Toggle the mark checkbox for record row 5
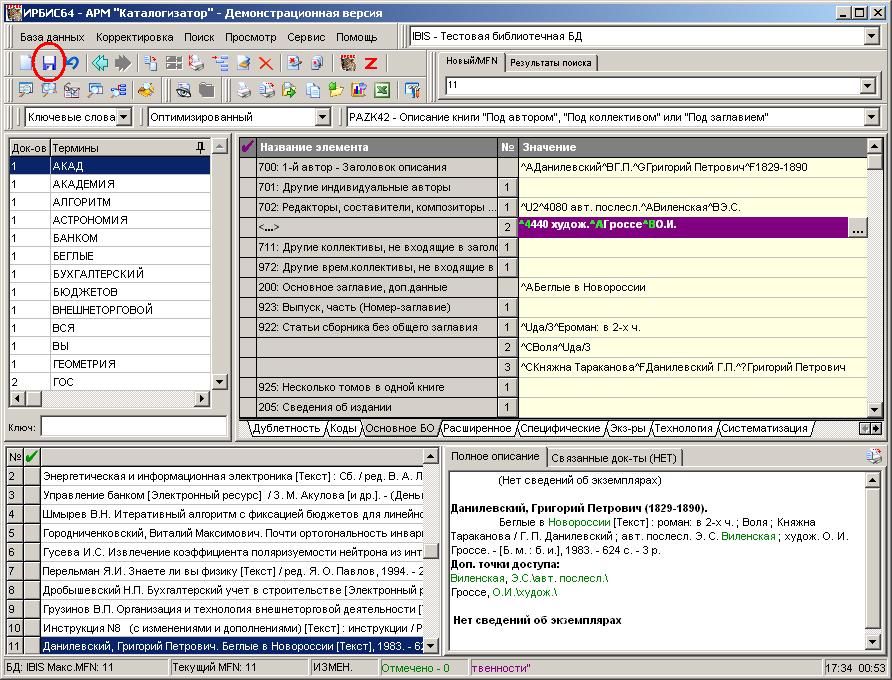 (31, 533)
